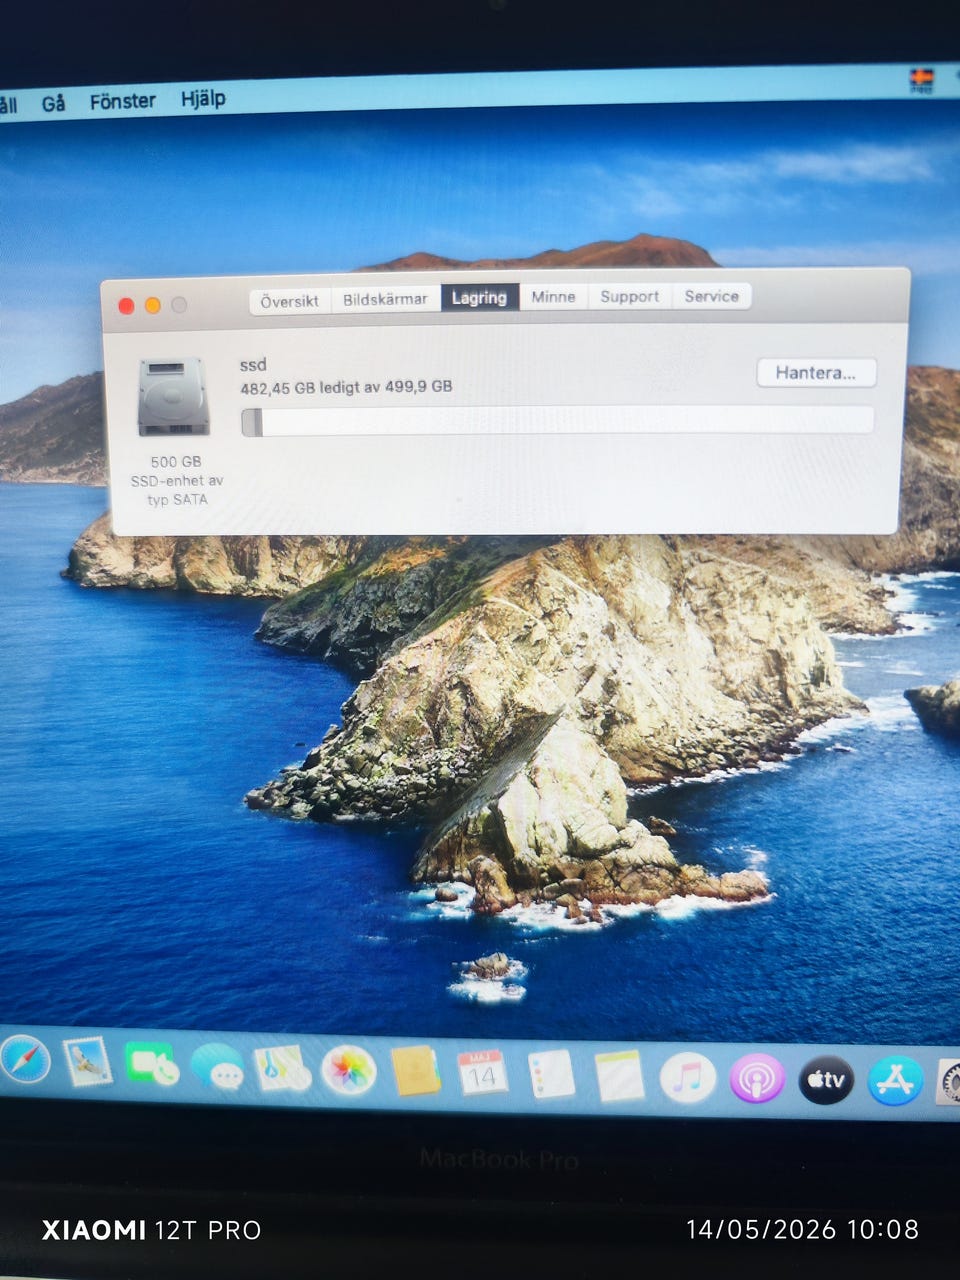
Task: Click the ssd hard drive icon
Action: (x=174, y=398)
